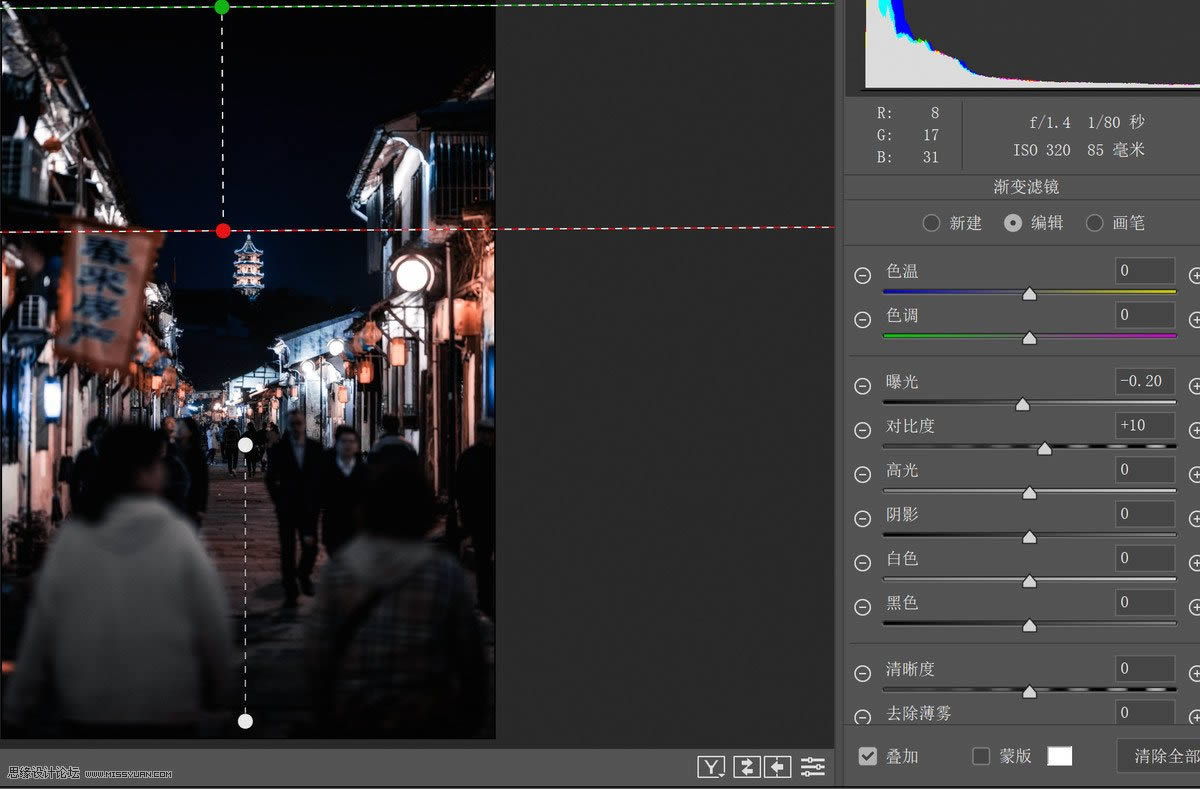The height and width of the screenshot is (789, 1200).
Task: Switch to 编辑 mode in 渐变滤镜
Action: [1013, 223]
